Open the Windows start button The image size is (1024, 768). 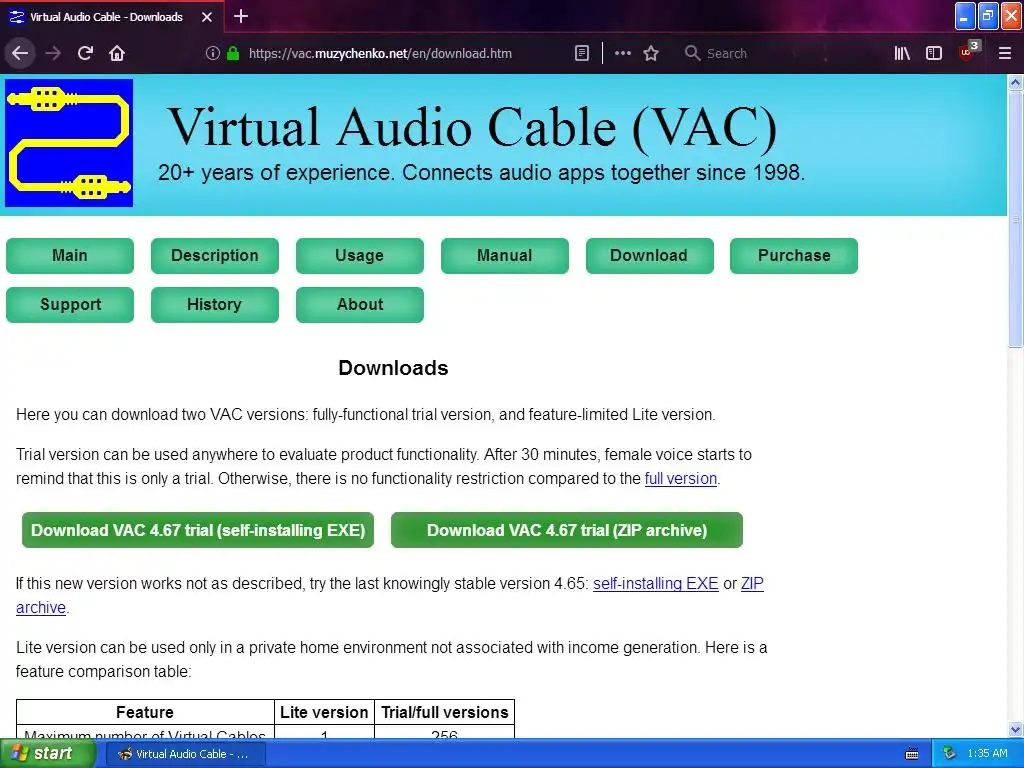[47, 754]
